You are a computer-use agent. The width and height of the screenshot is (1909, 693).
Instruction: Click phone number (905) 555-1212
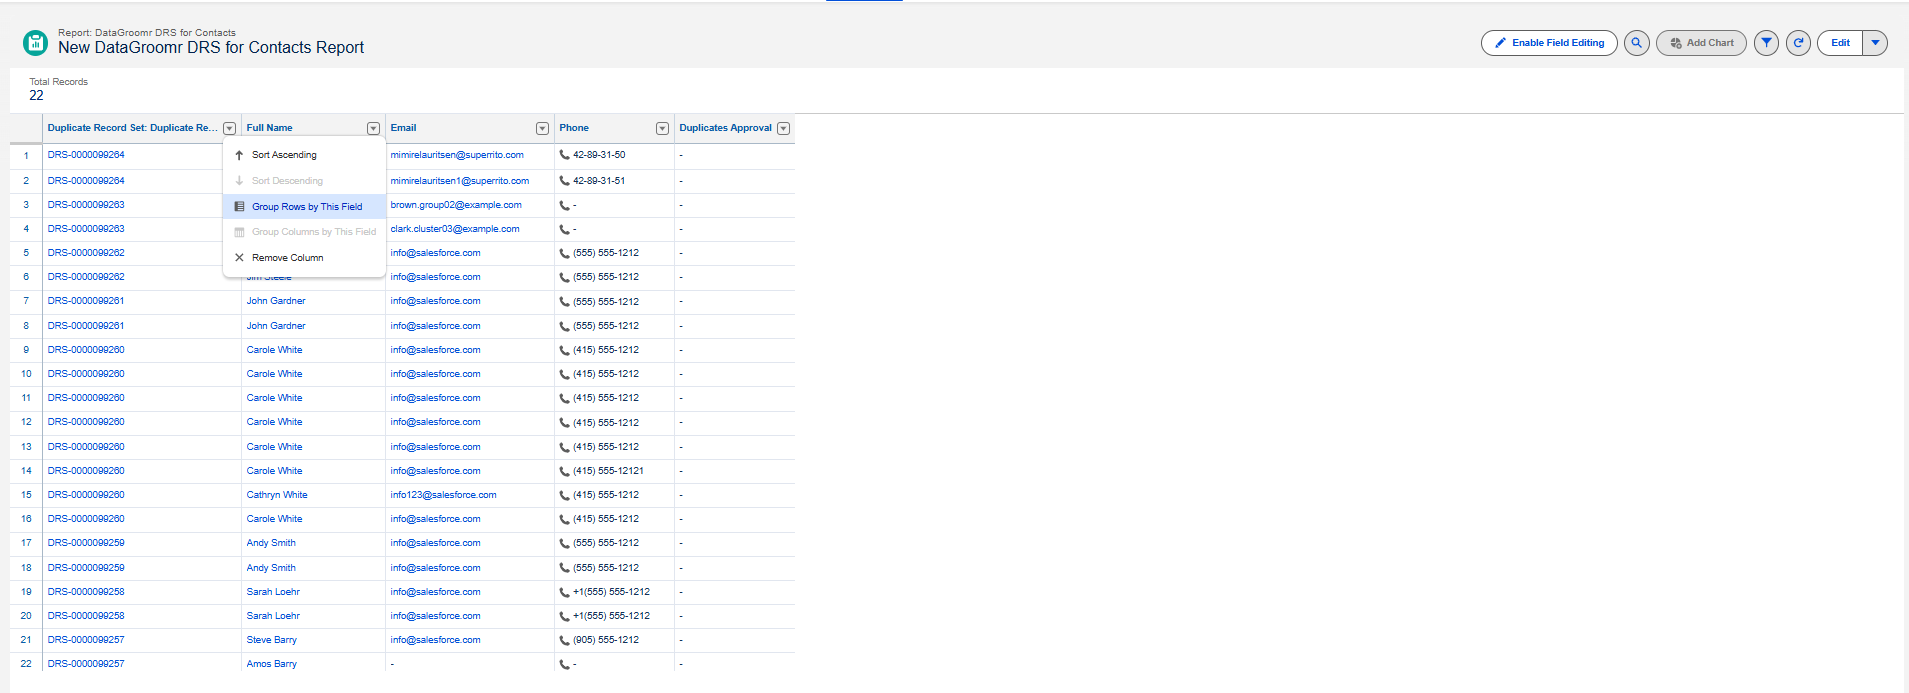606,640
